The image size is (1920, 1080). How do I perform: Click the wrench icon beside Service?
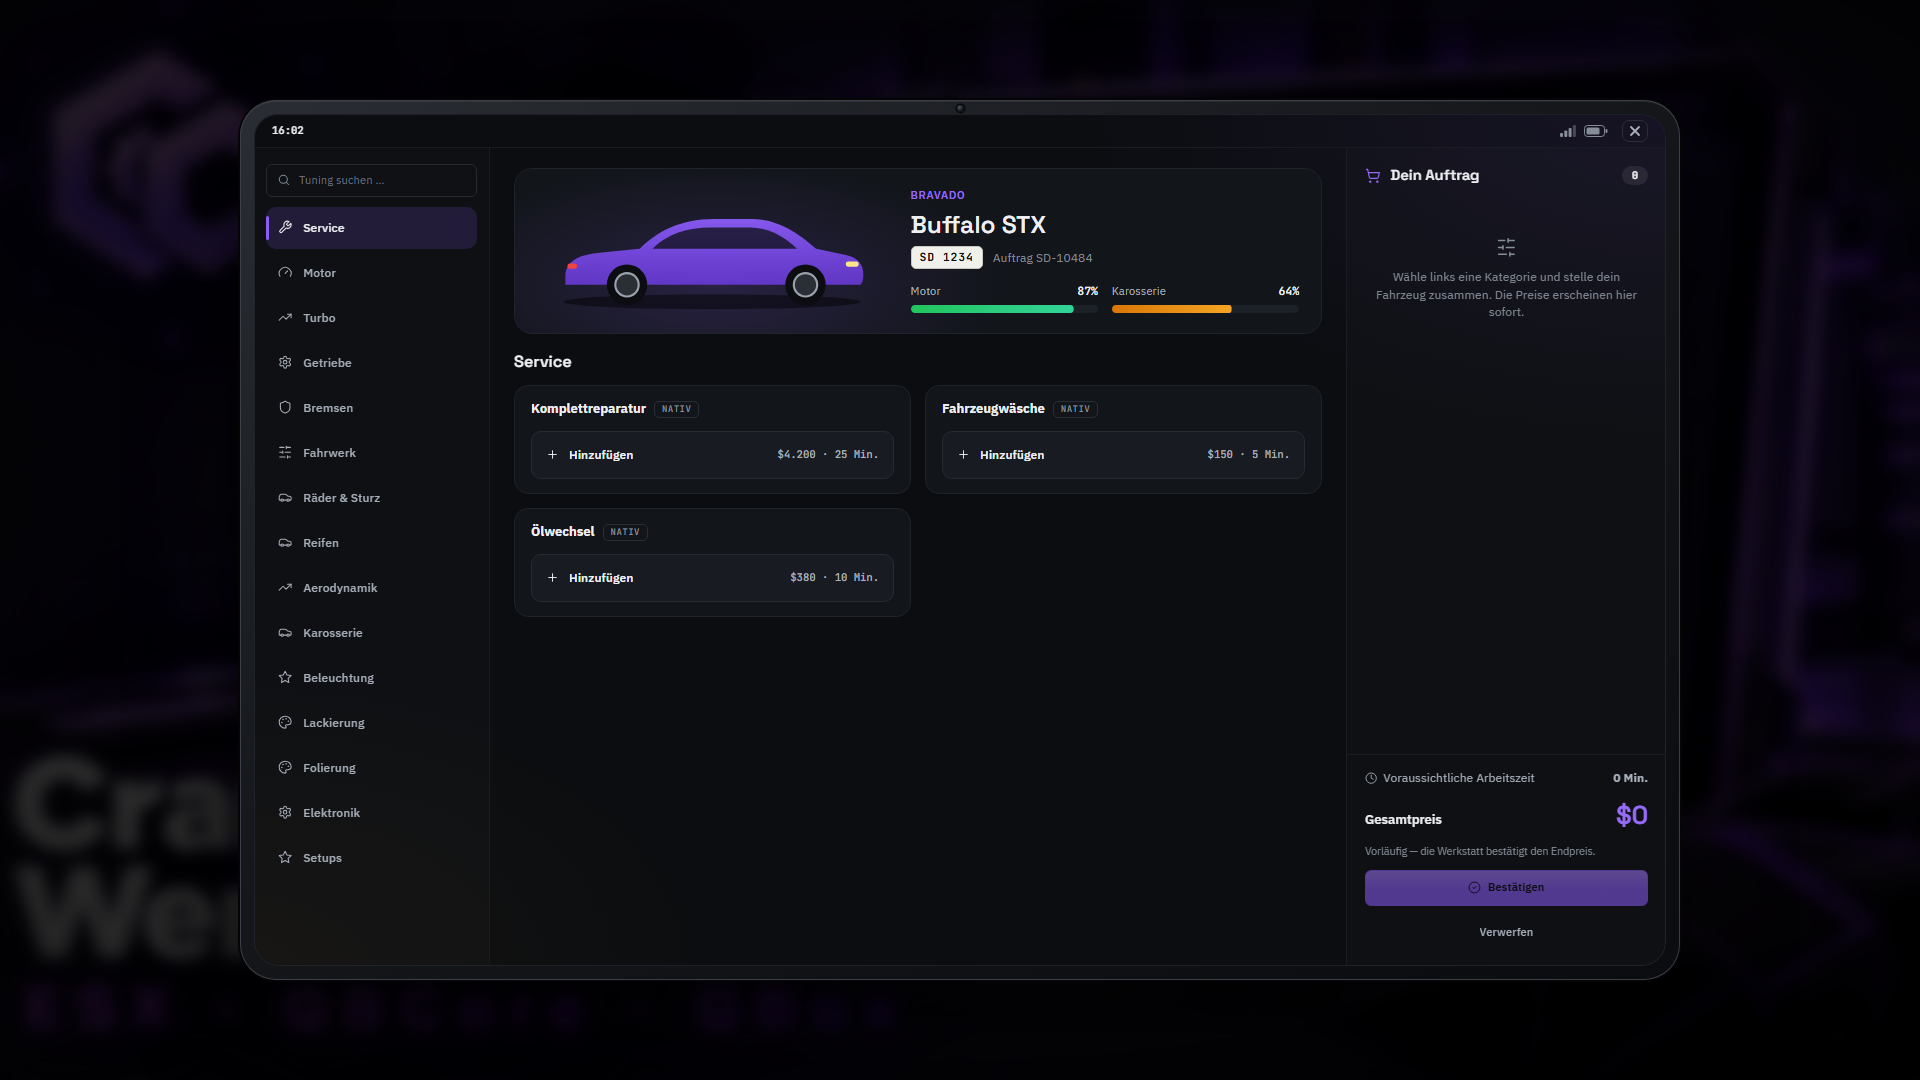click(285, 228)
